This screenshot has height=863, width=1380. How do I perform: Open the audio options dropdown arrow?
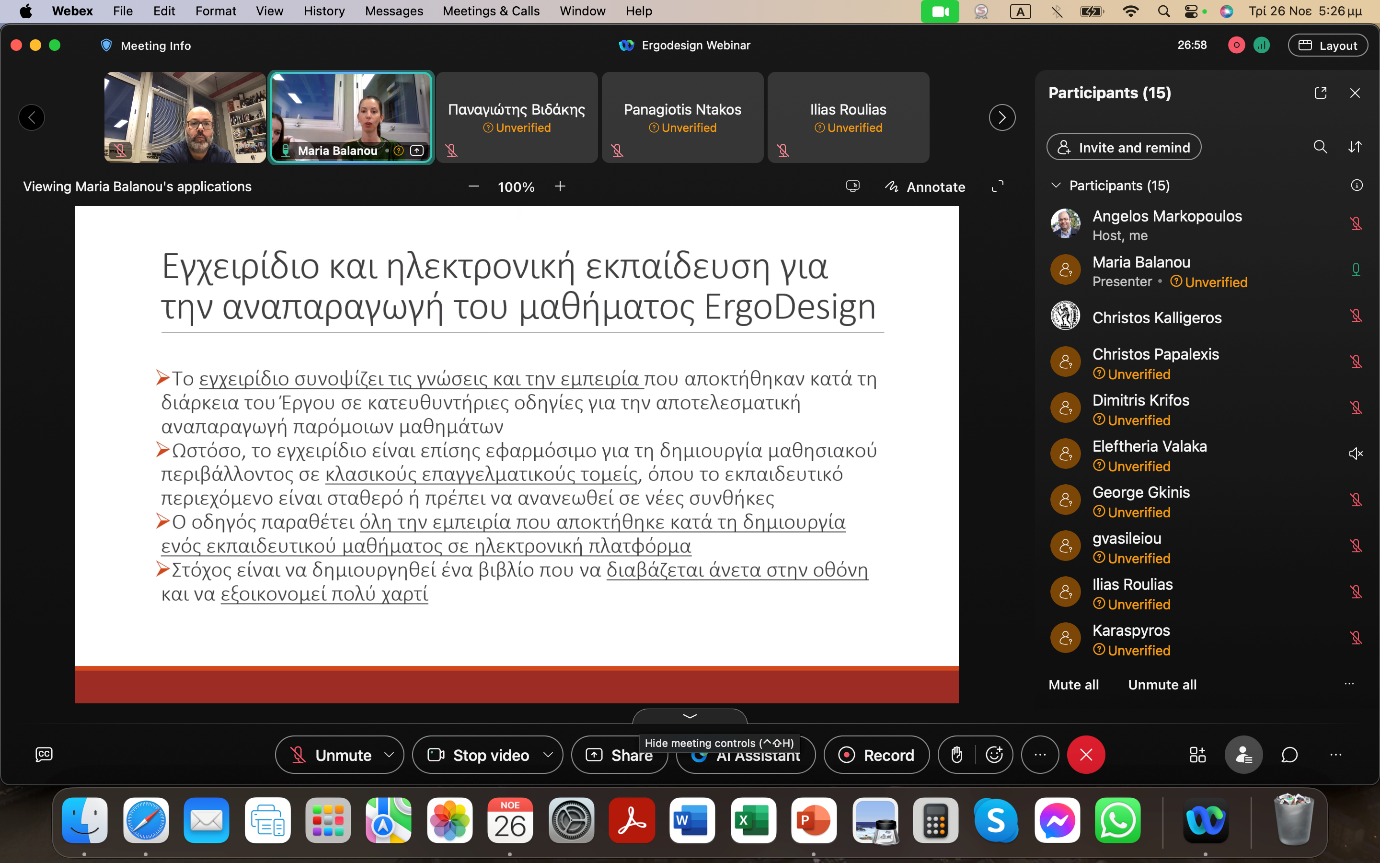coord(389,755)
